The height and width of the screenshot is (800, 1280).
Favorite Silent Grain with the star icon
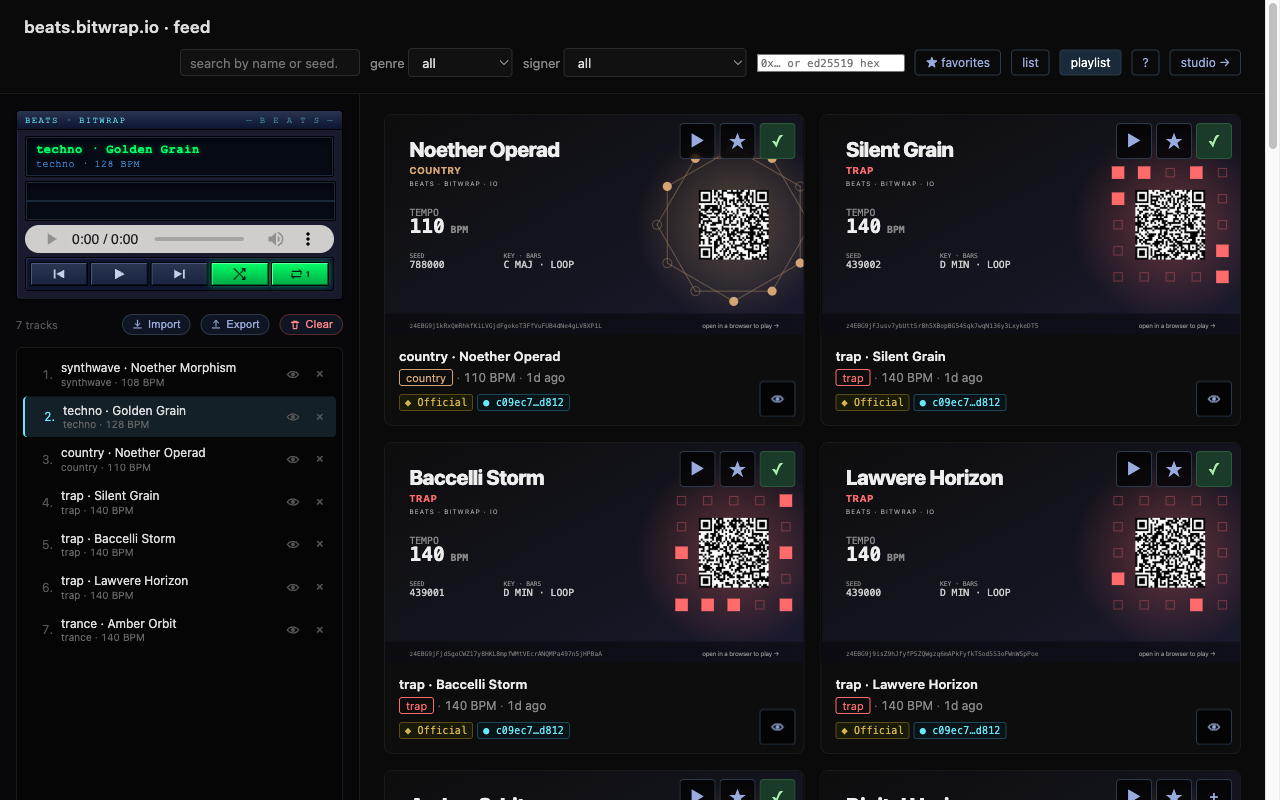(1173, 140)
